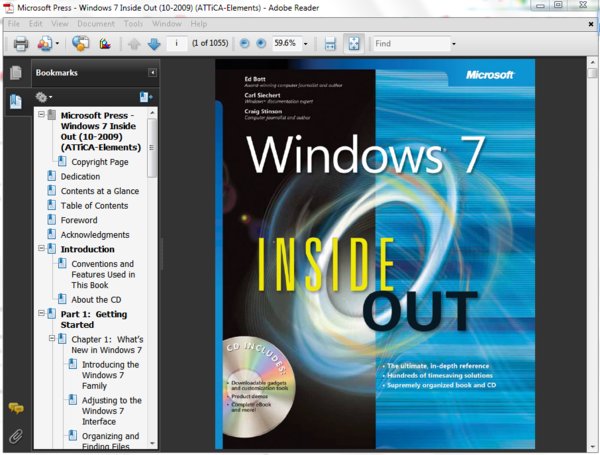600x455 pixels.
Task: Click bookmarks list scroll down arrow
Action: click(152, 444)
